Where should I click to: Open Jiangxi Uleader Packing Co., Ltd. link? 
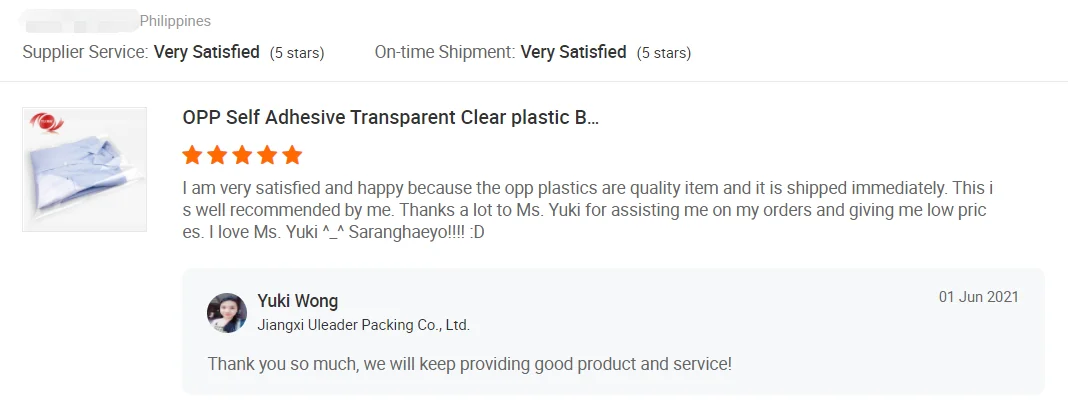(363, 325)
